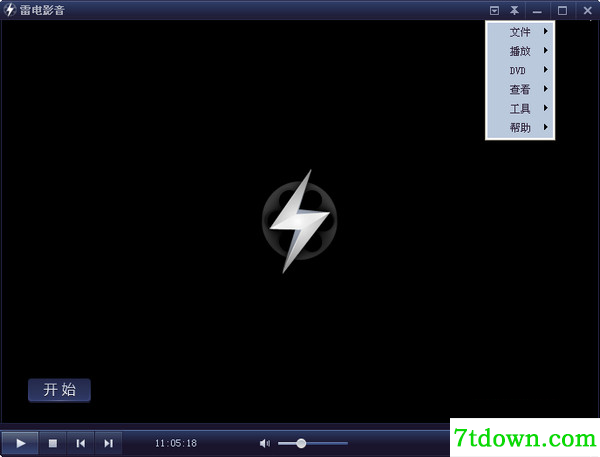
Task: Open the 帮助 menu entry
Action: 520,127
